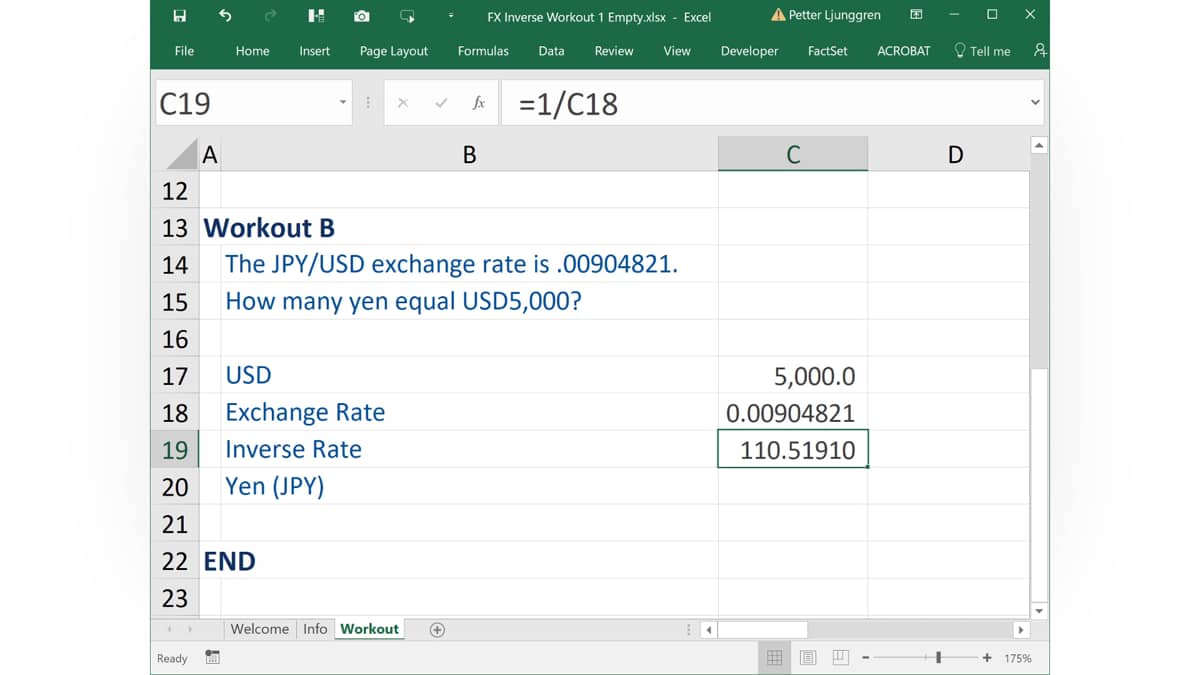Click the Workout B heading cell
Image resolution: width=1200 pixels, height=675 pixels.
click(269, 228)
